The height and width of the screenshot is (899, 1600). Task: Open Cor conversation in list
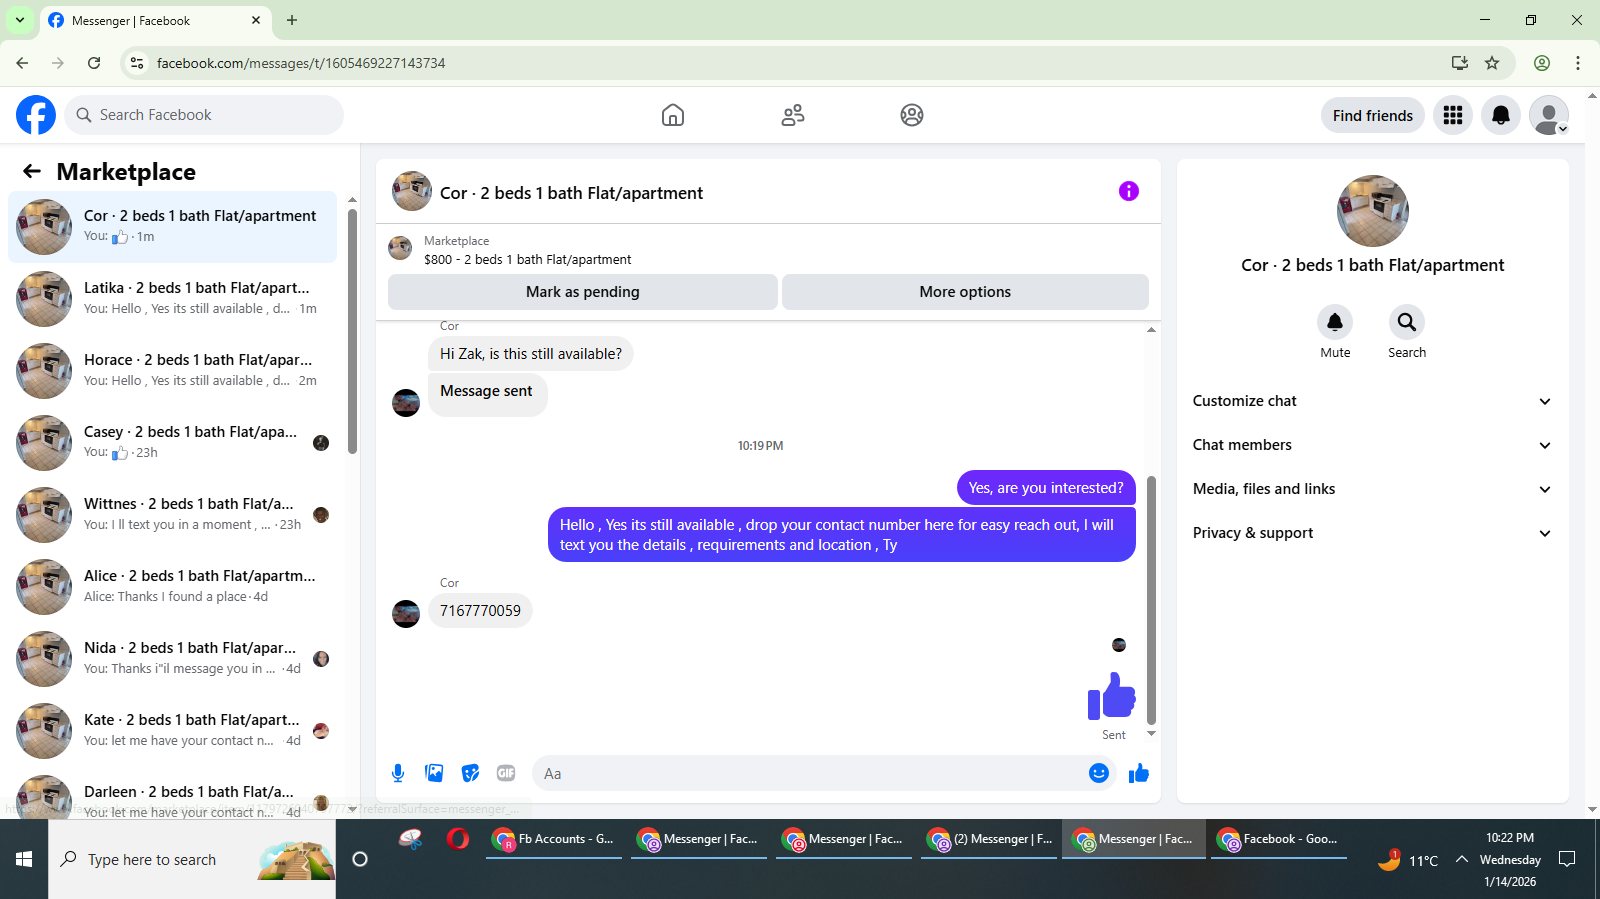pyautogui.click(x=172, y=227)
